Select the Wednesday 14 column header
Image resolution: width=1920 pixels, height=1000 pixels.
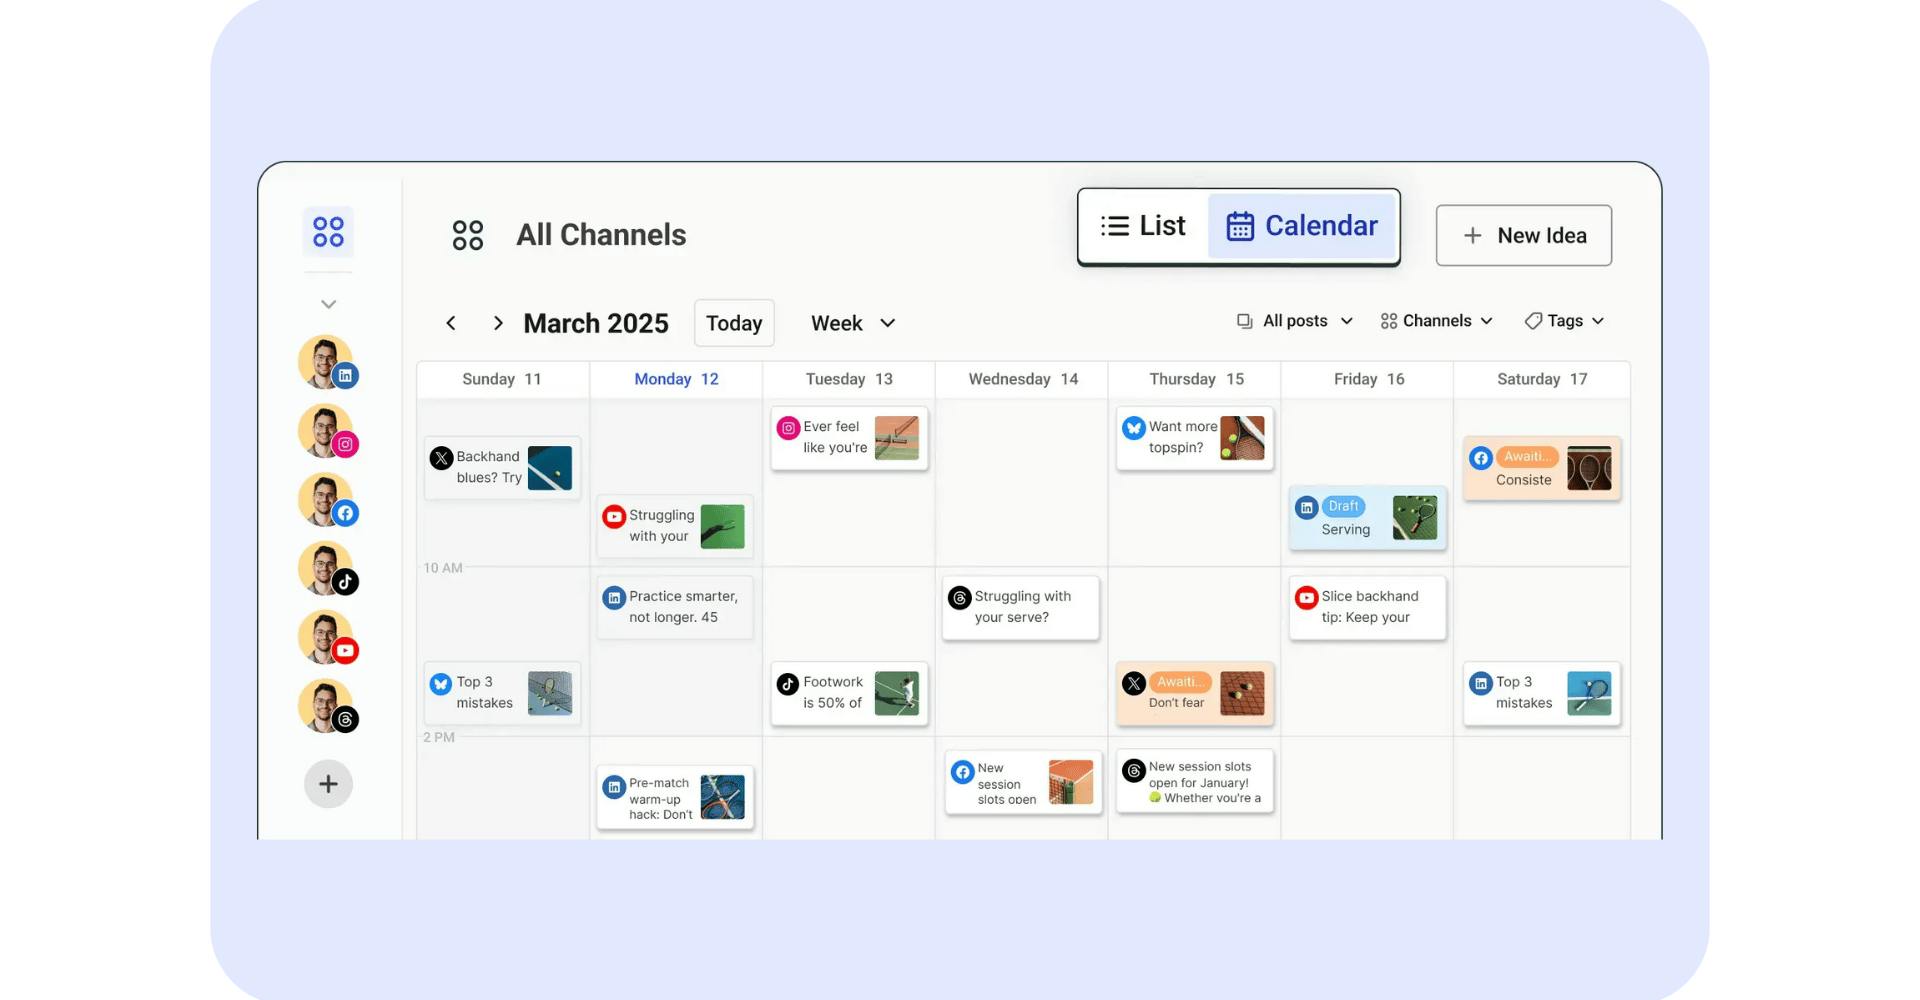click(1022, 379)
